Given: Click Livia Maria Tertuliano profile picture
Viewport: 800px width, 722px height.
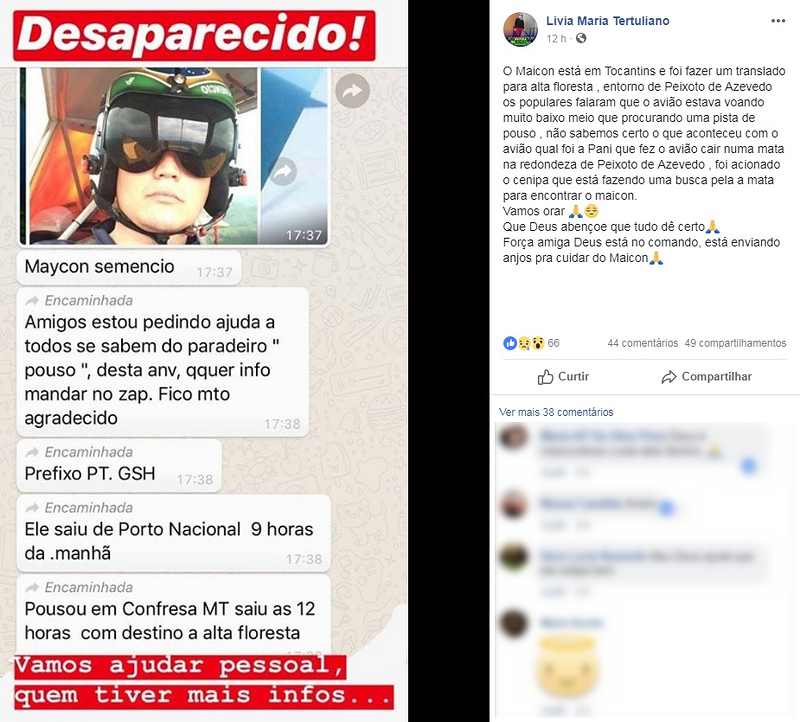Looking at the screenshot, I should click(x=520, y=30).
